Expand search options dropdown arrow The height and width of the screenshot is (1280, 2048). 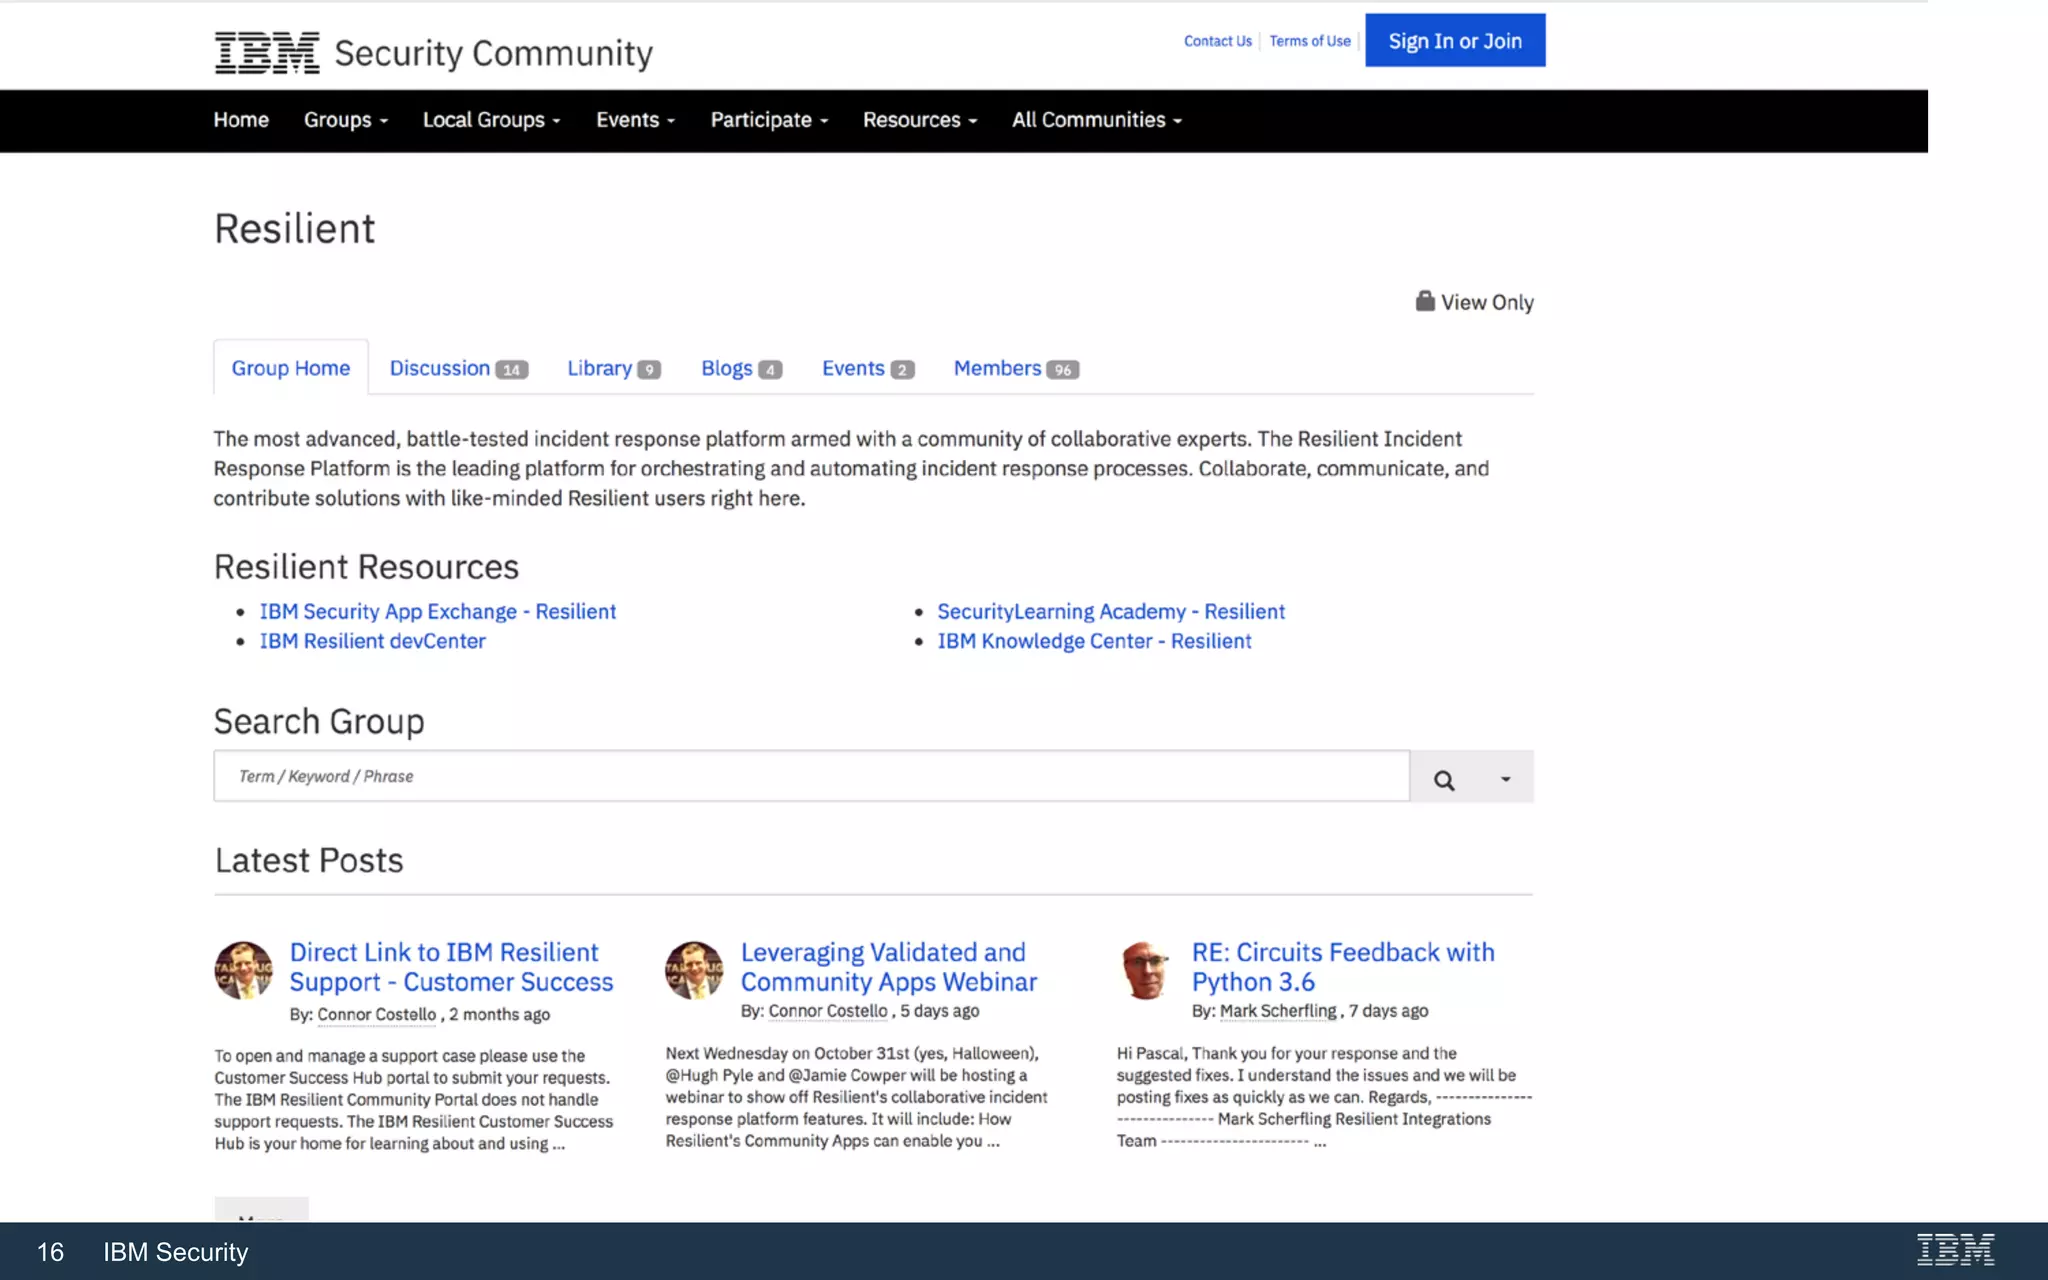[x=1505, y=779]
